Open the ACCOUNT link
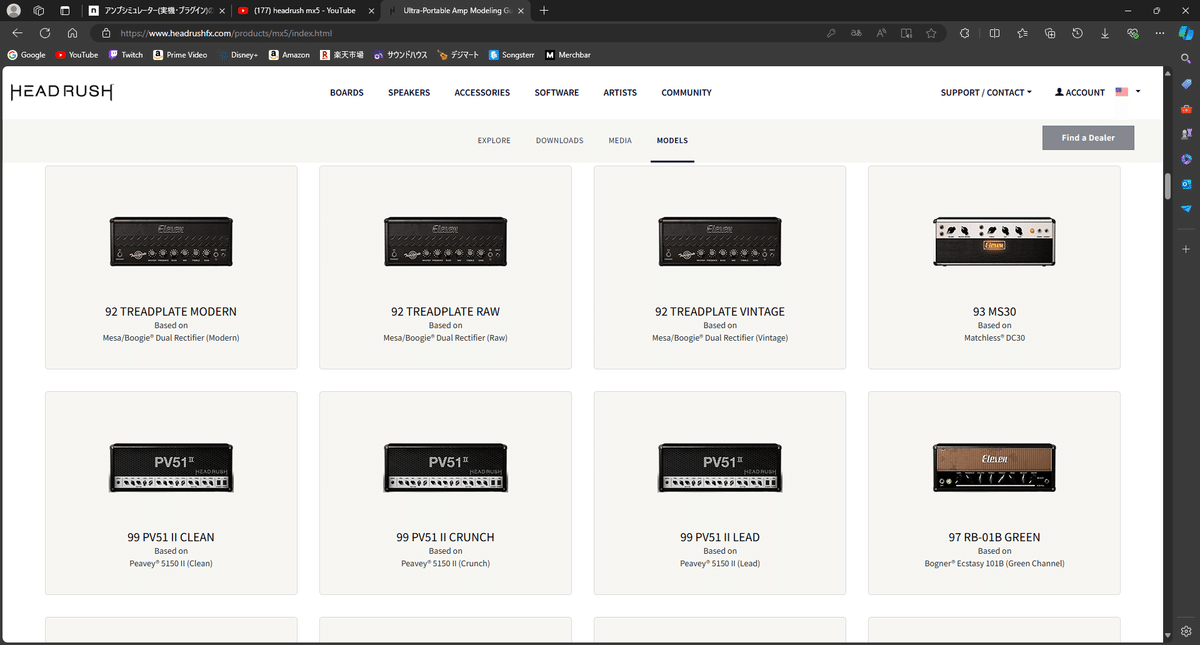 [1080, 92]
